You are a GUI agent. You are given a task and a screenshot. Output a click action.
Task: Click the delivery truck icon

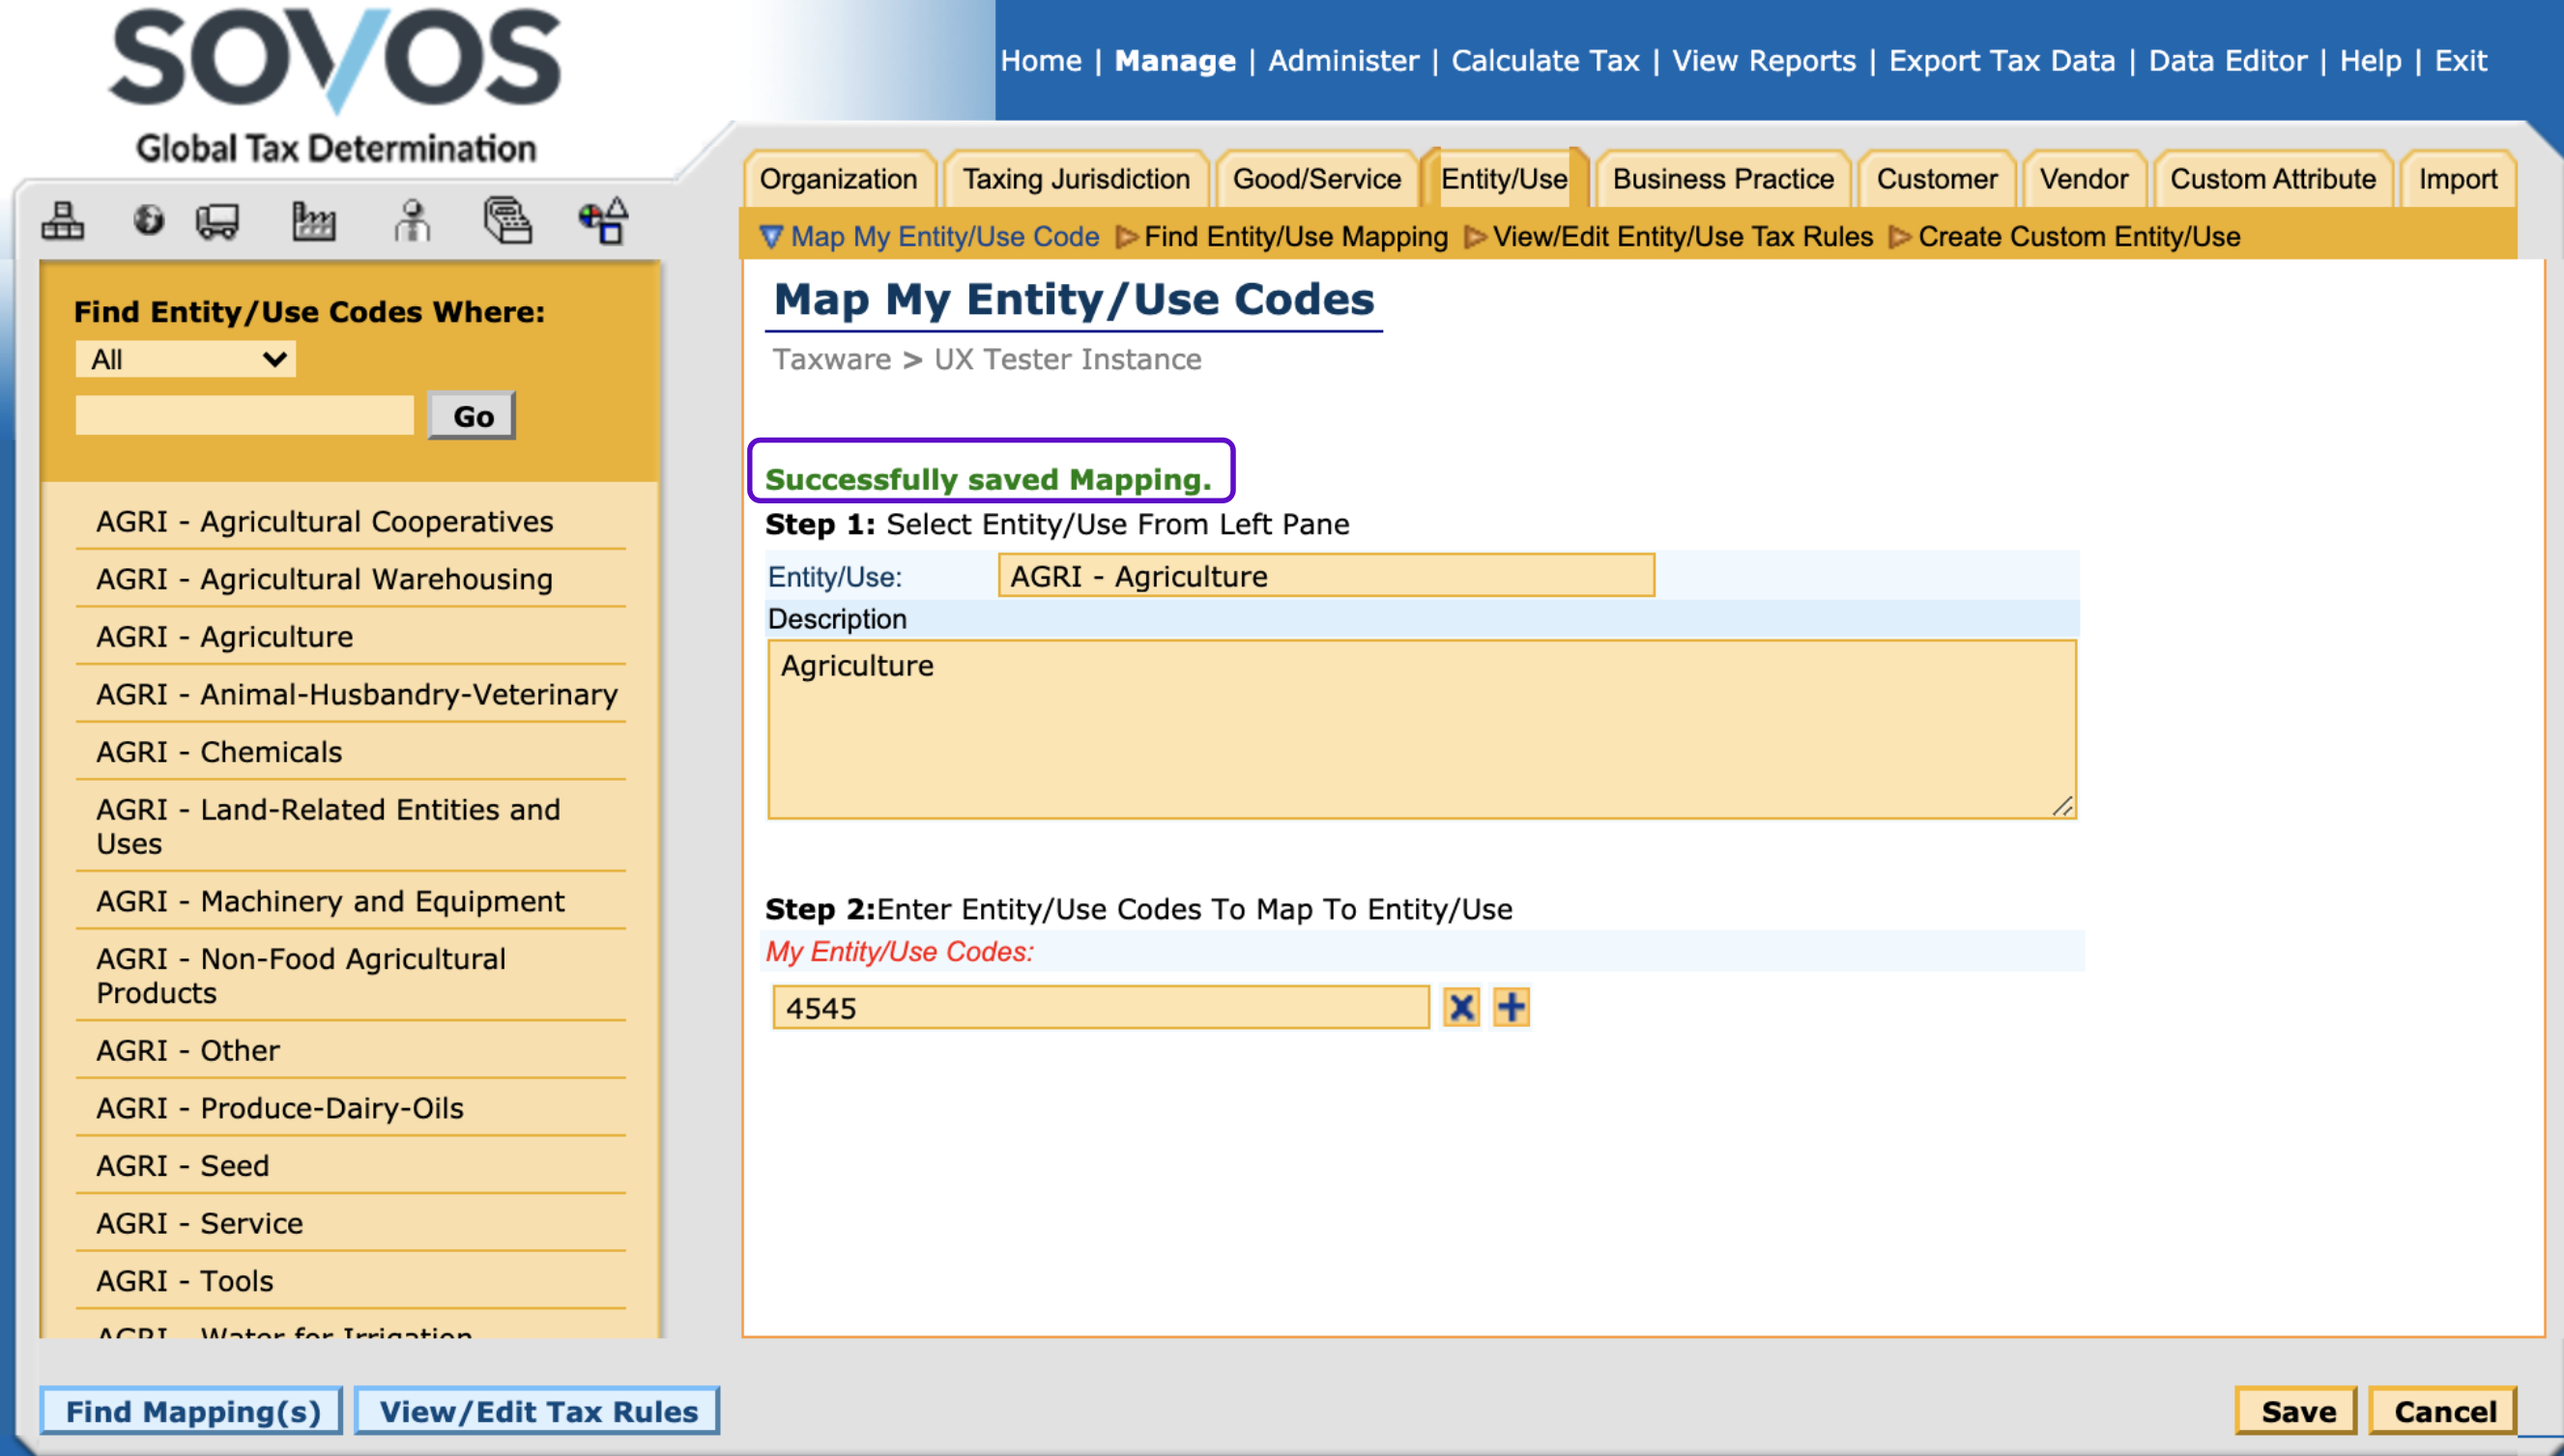click(217, 221)
